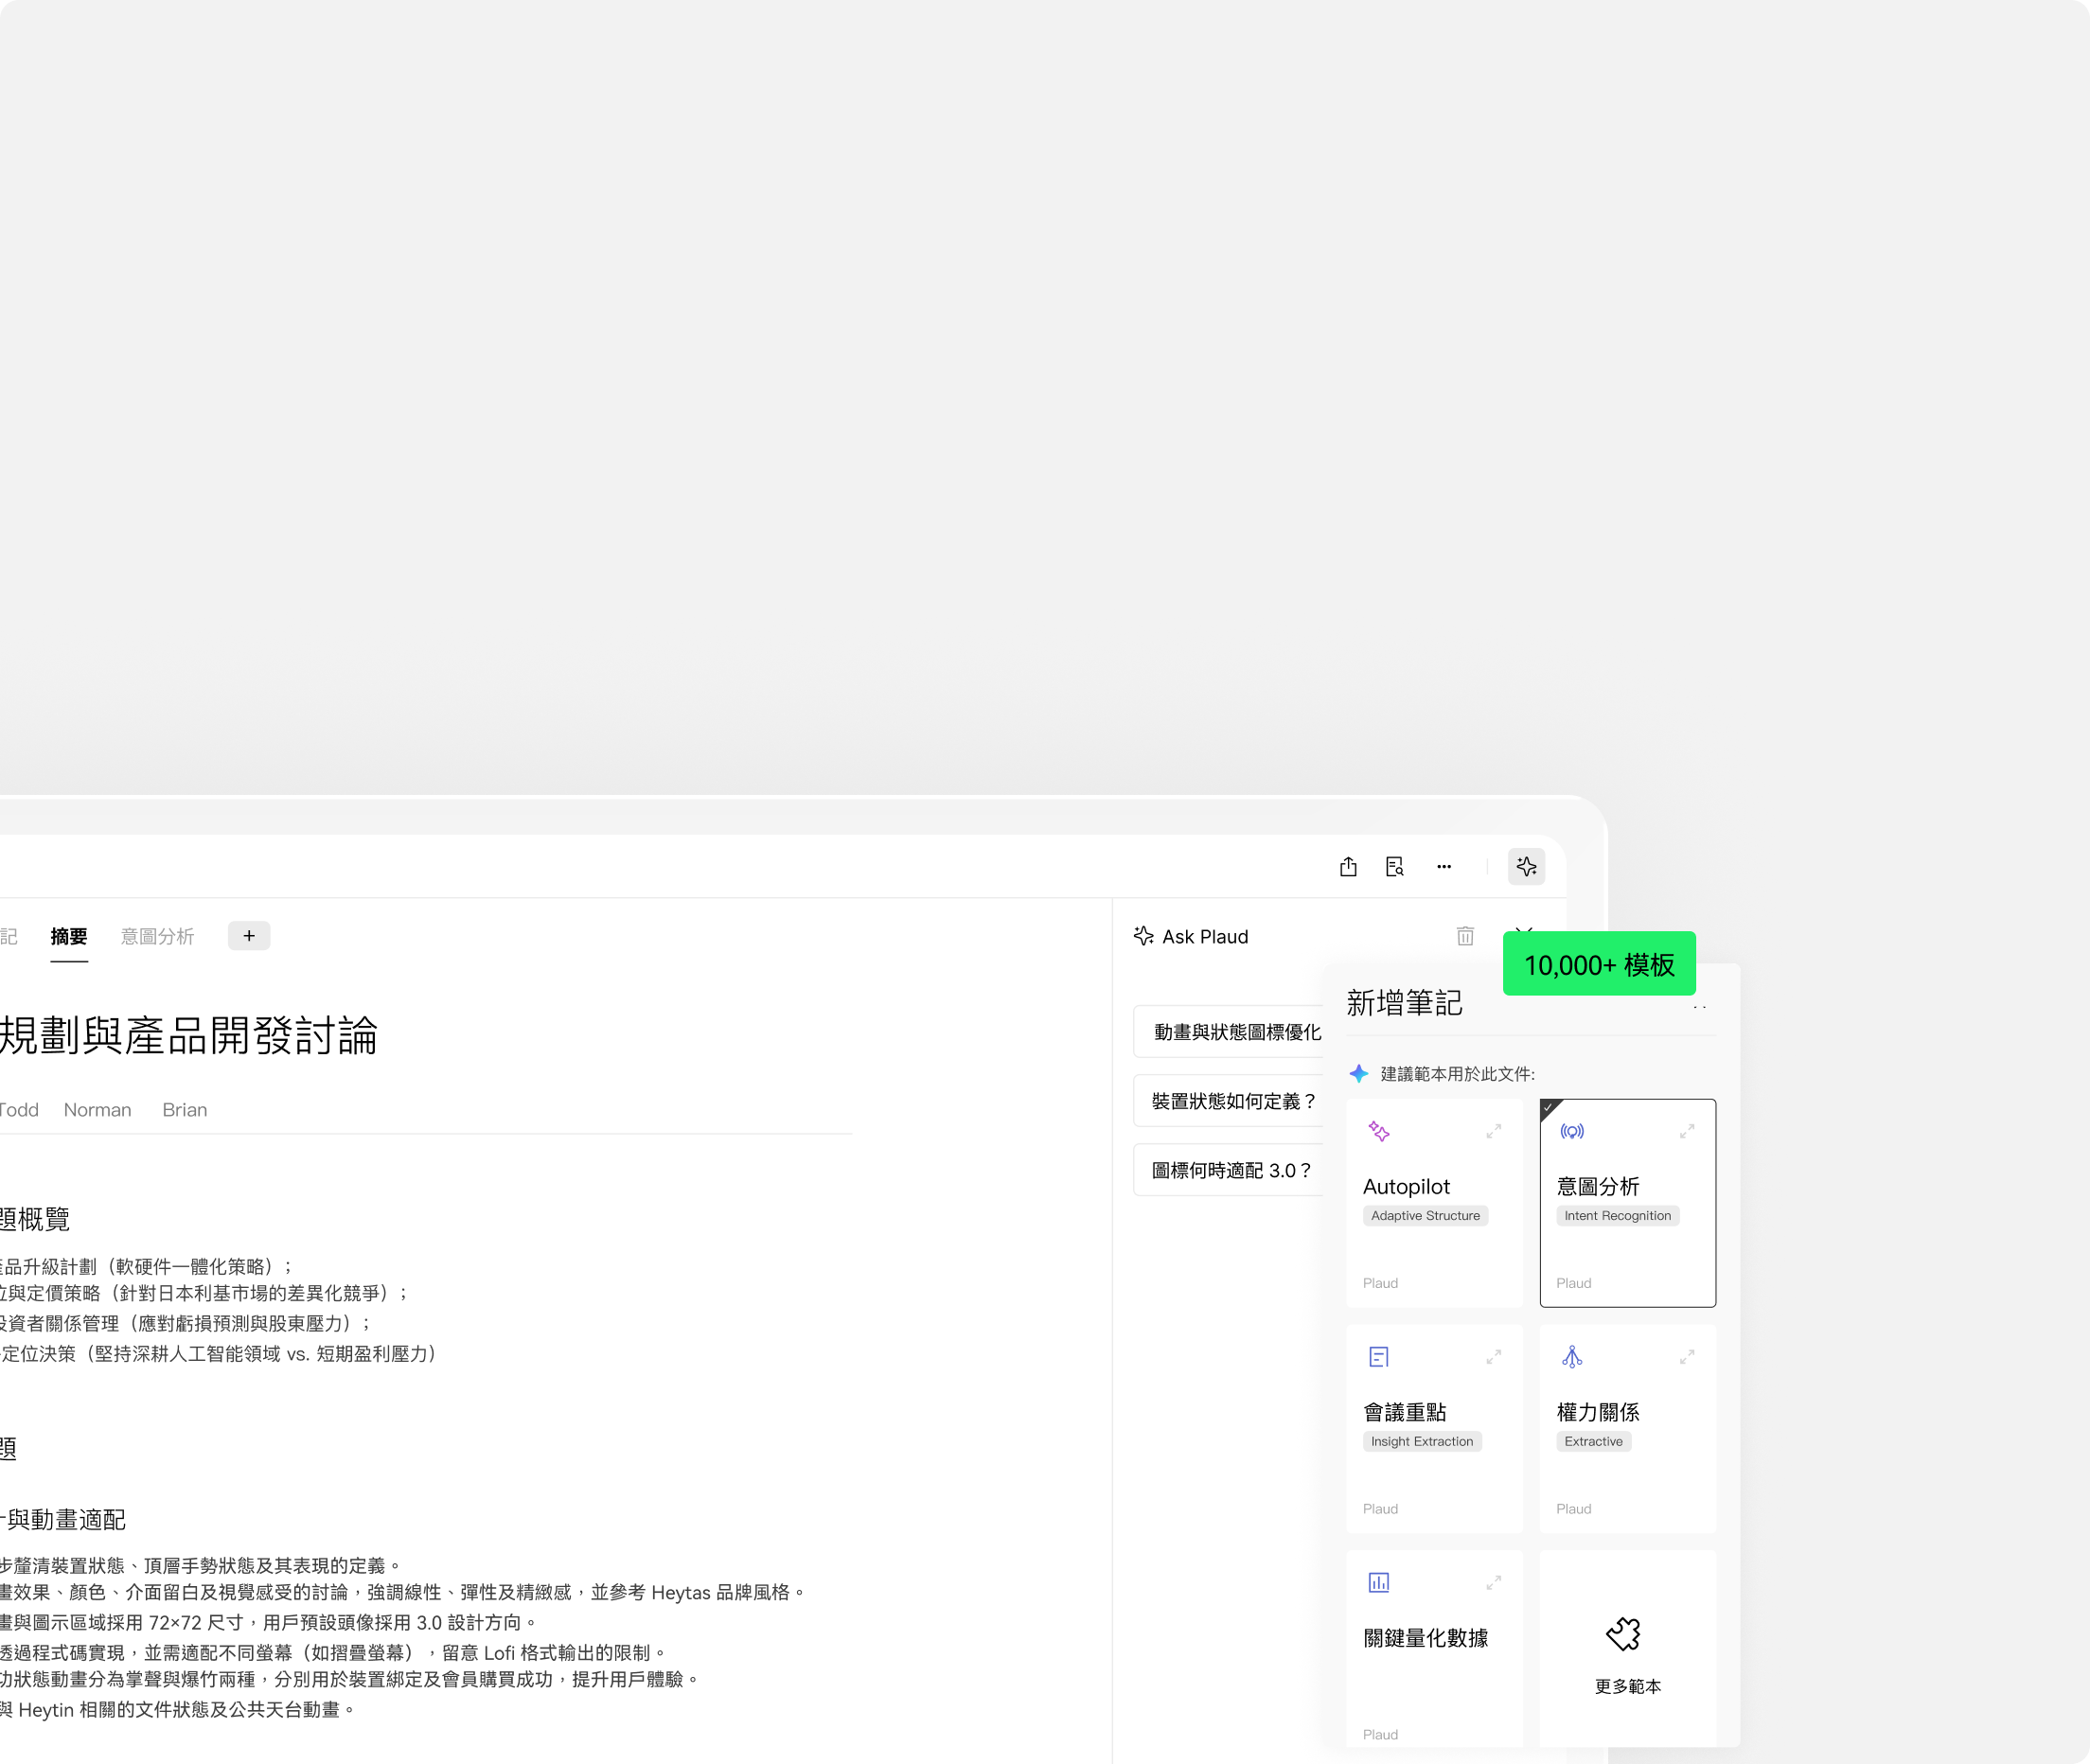Switch to the 摘要 tab
Screen dimensions: 2090x1764
coord(69,936)
